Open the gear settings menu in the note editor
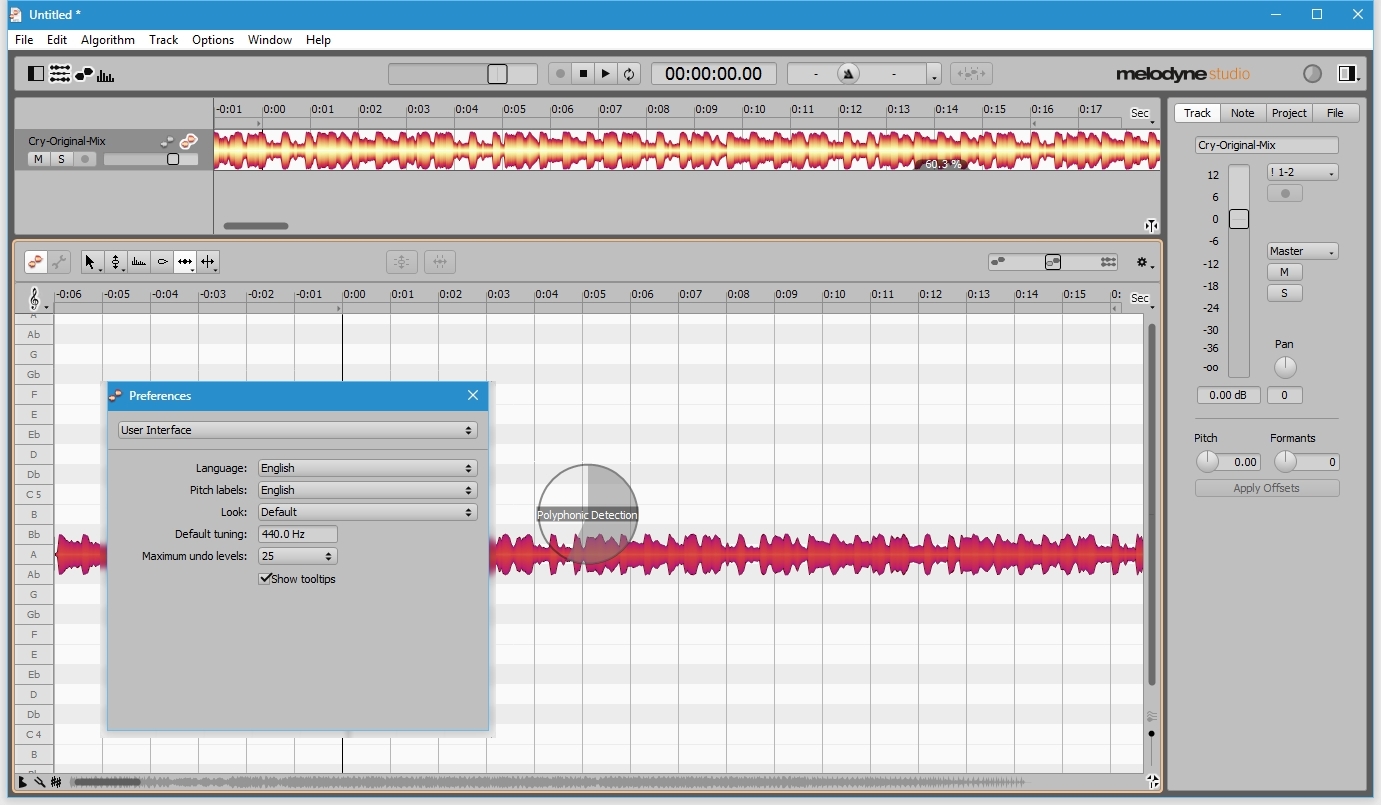 click(1142, 262)
